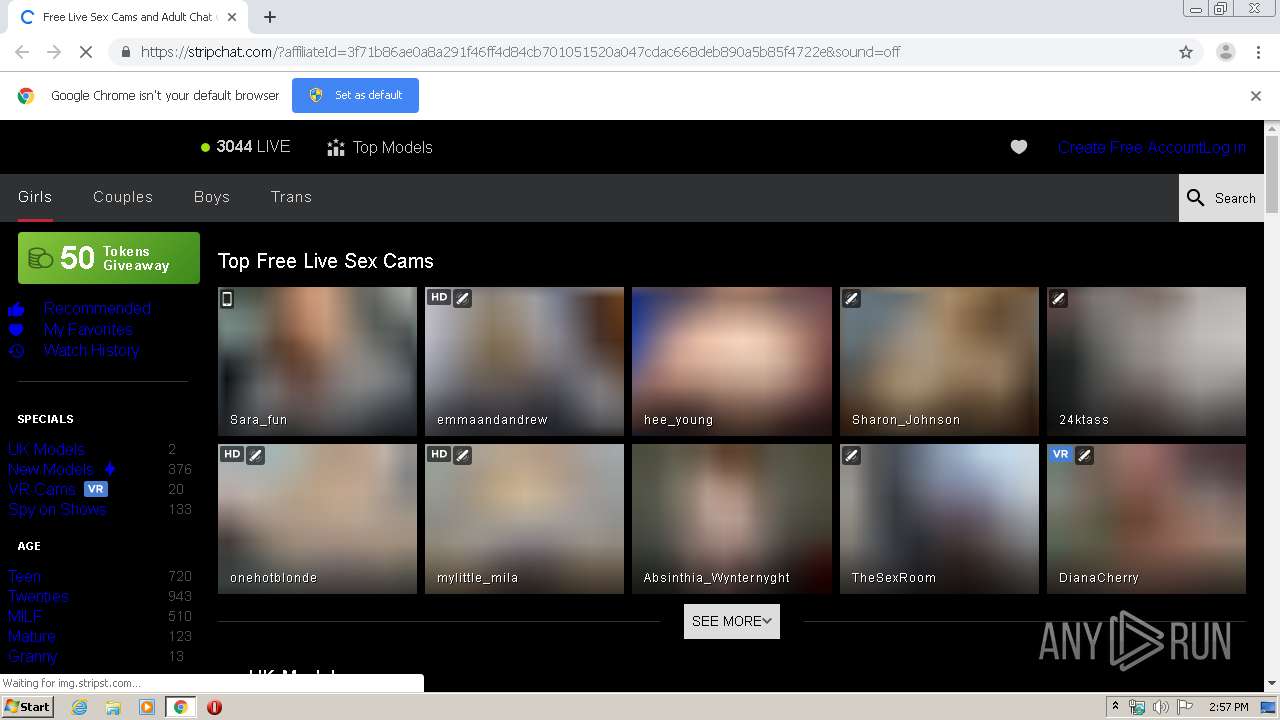Click the 3044 LIVE counter
Screen dimensions: 1280x720
(x=245, y=147)
